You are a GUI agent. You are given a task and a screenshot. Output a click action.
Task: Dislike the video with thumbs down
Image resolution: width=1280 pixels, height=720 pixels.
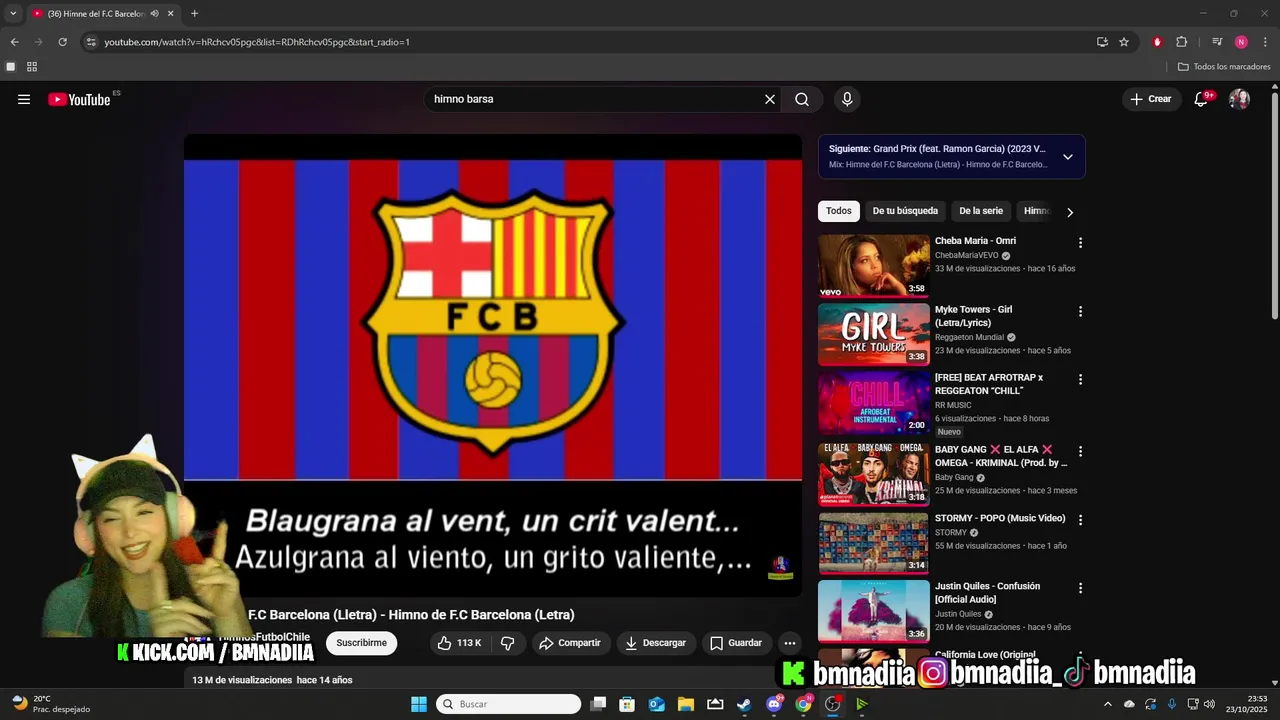click(x=507, y=643)
